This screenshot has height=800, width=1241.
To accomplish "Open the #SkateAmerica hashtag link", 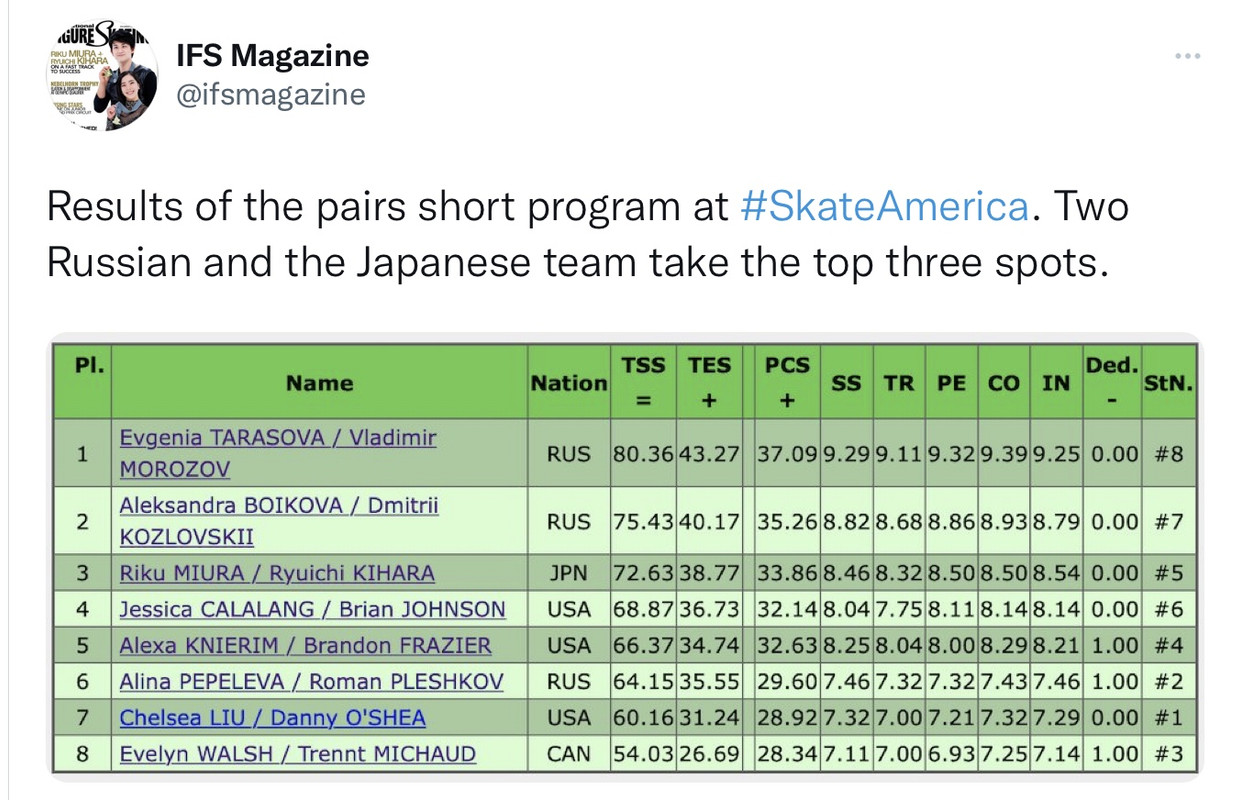I will pyautogui.click(x=885, y=207).
